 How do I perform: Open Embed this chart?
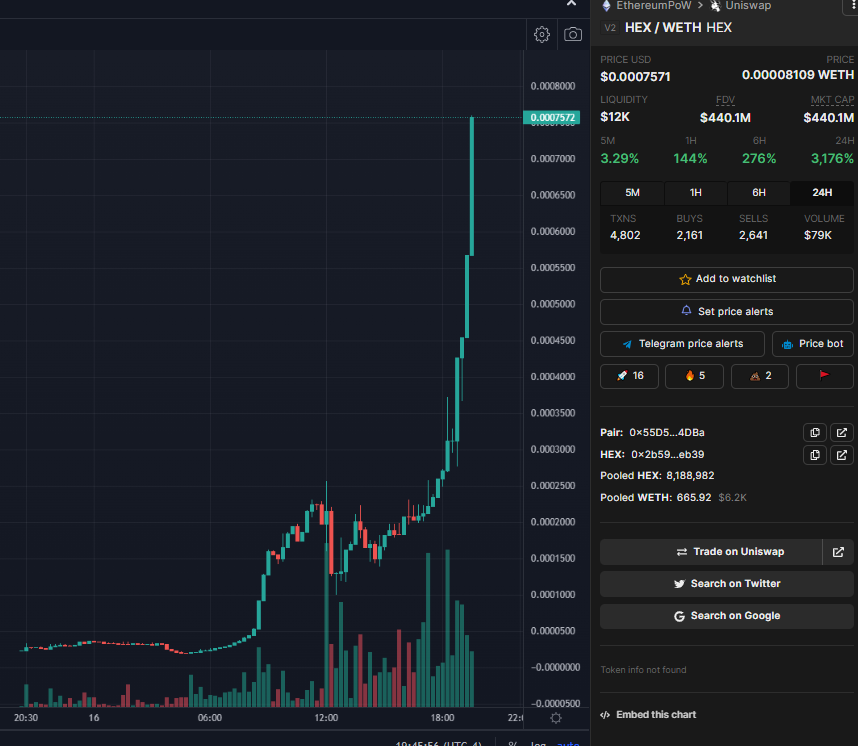point(648,715)
